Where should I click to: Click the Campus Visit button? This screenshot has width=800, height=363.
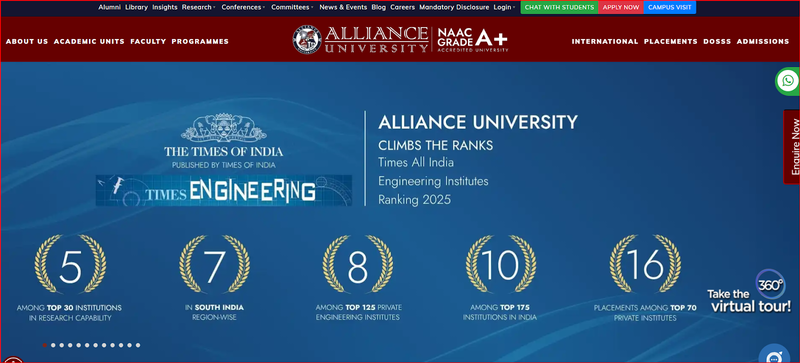pos(669,7)
